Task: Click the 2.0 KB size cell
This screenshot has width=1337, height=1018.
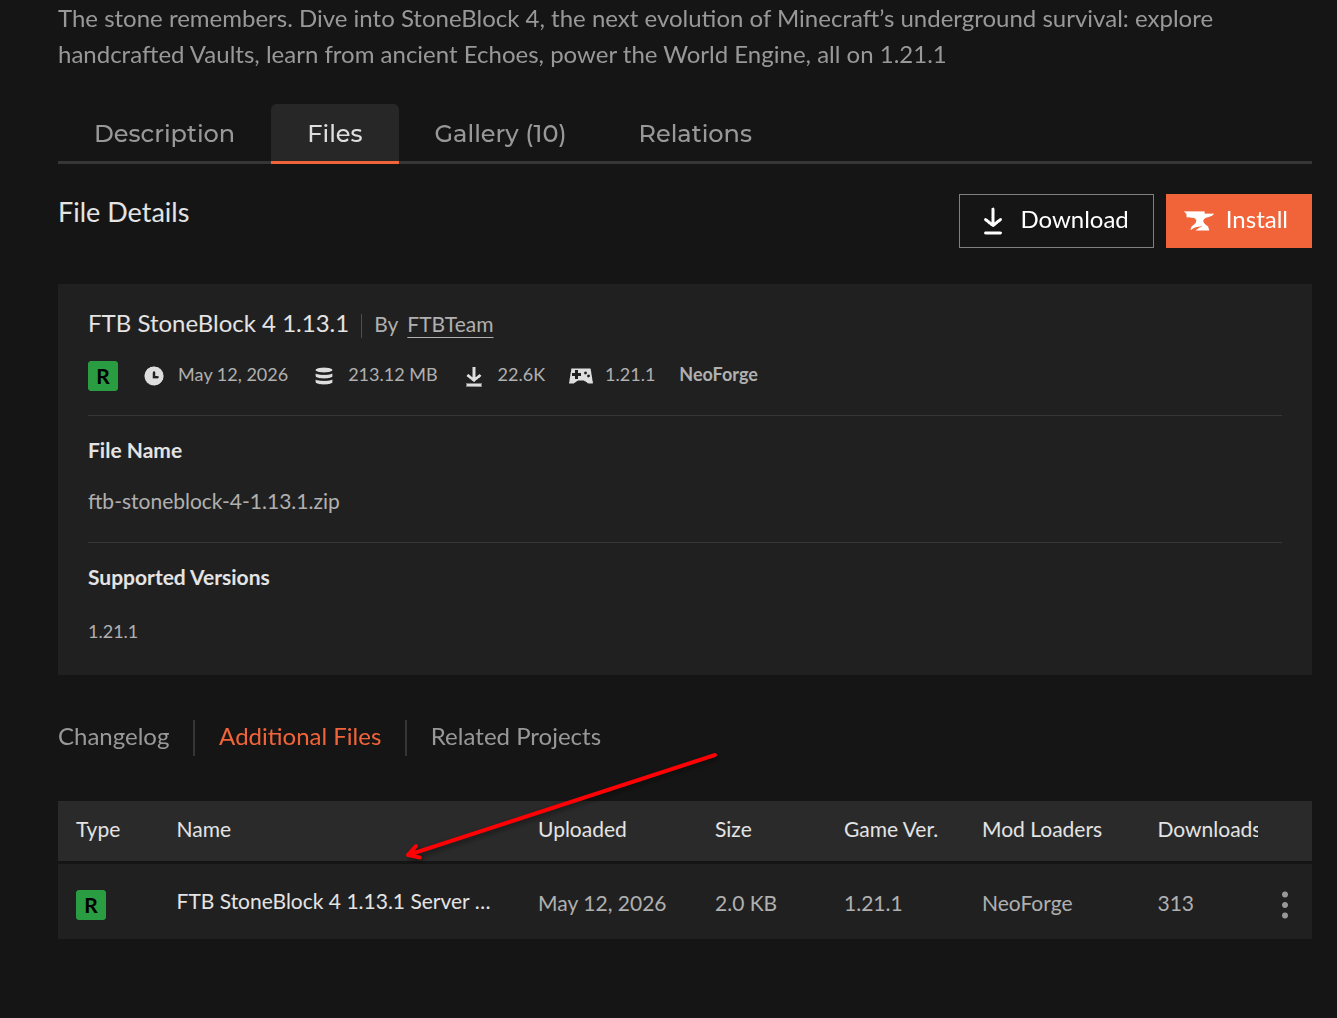Action: (x=746, y=904)
